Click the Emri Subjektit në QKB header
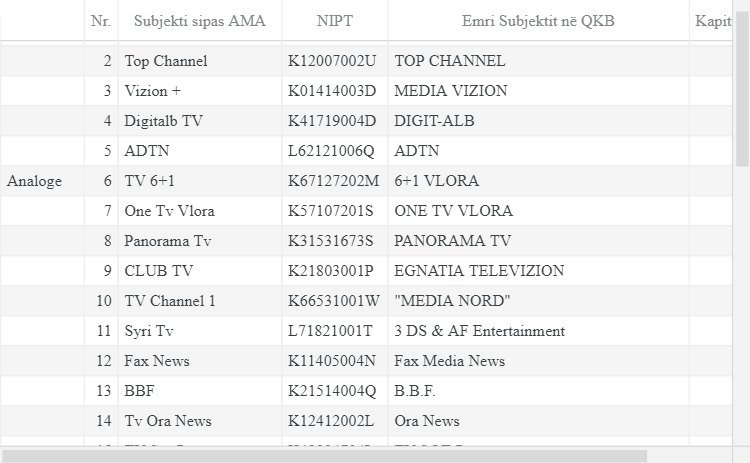 tap(538, 21)
